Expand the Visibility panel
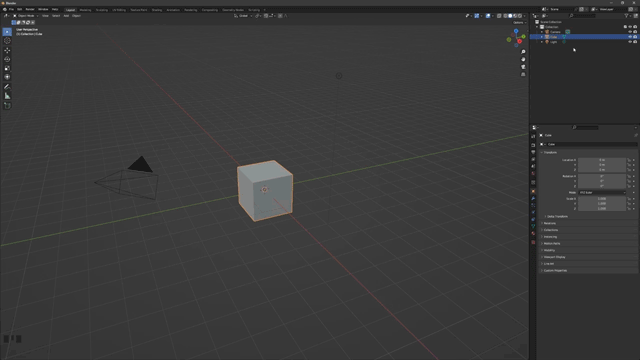This screenshot has width=640, height=360. pyautogui.click(x=549, y=250)
